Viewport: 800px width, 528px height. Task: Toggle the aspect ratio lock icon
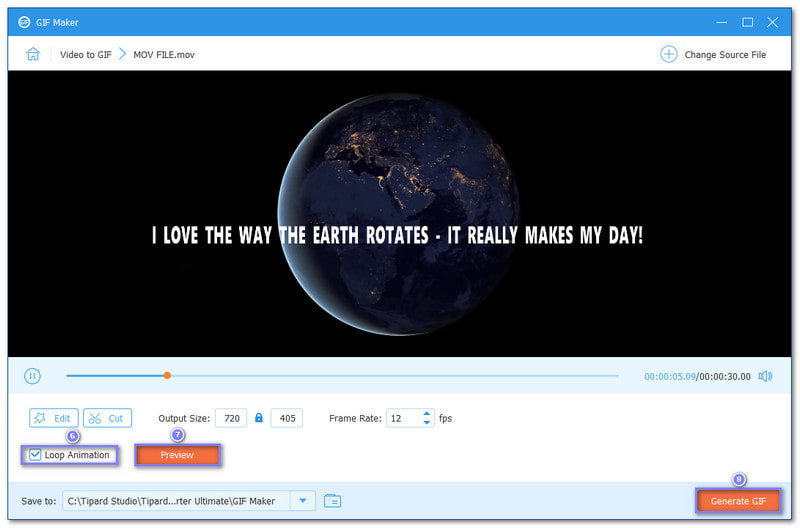[x=259, y=418]
